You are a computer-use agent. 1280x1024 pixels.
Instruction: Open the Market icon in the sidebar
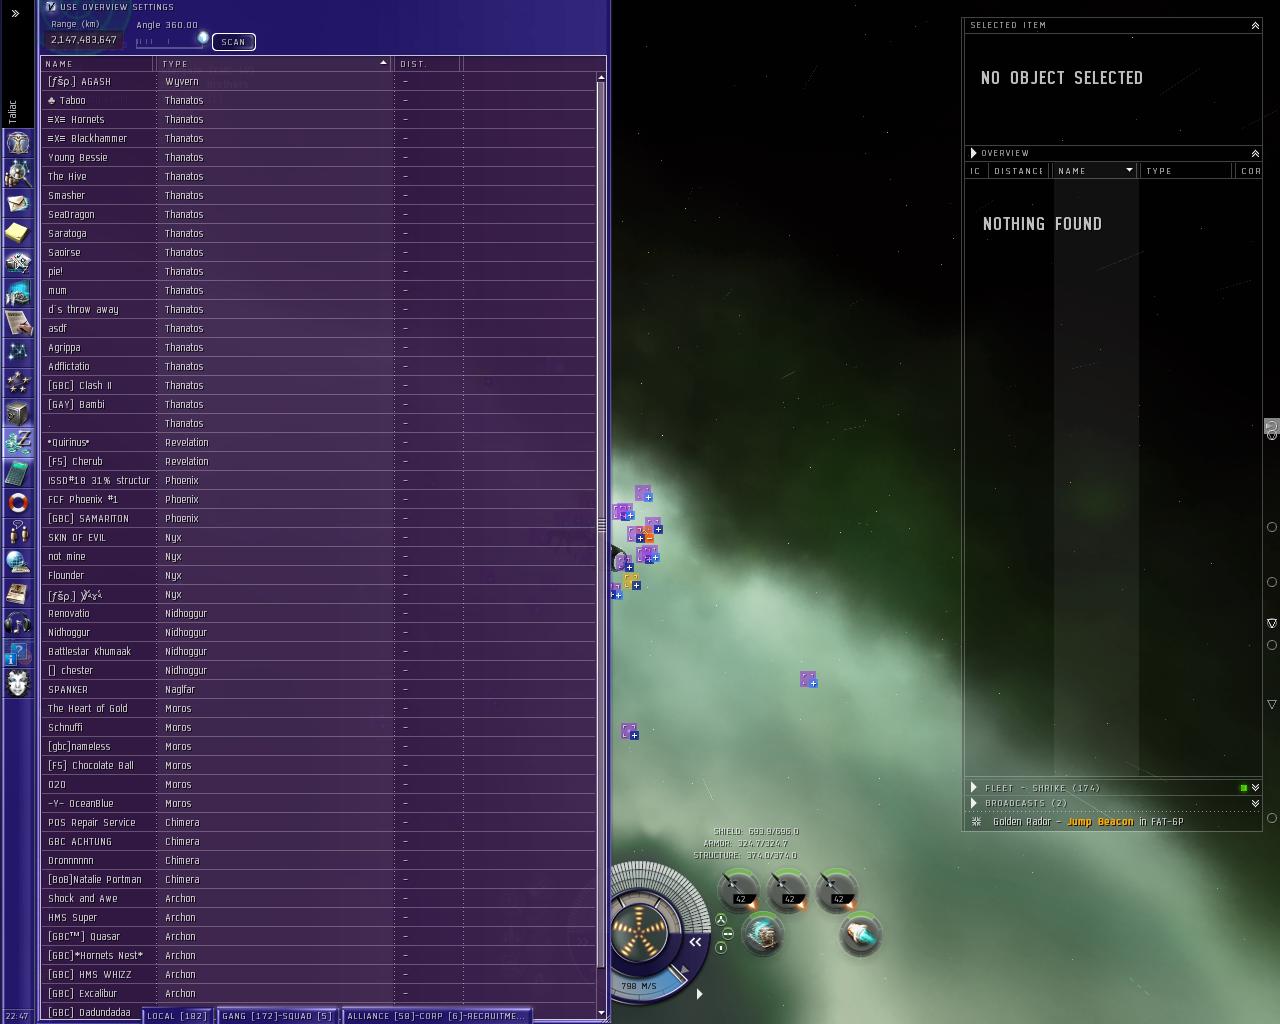(18, 293)
